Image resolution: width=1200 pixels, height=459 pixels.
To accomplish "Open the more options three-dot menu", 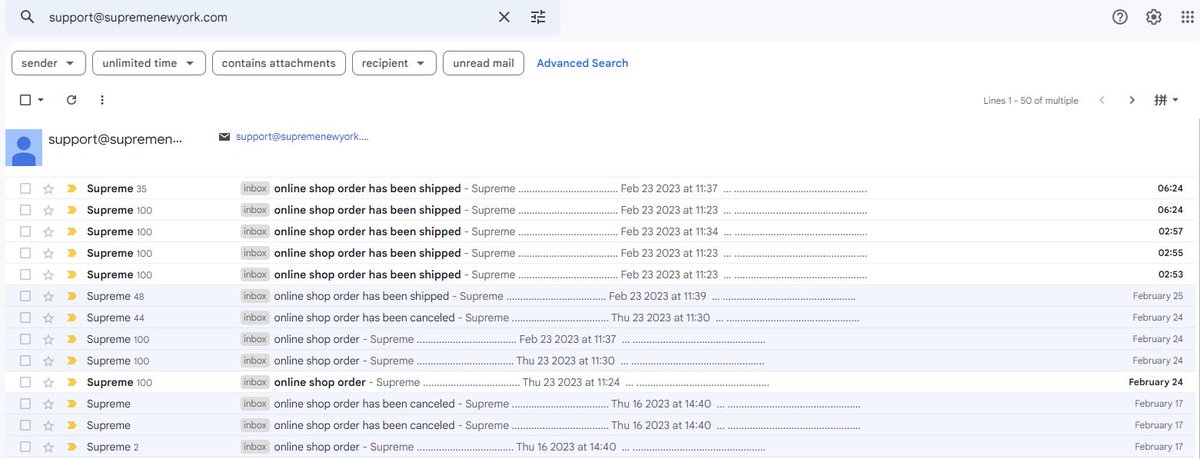I will pos(102,100).
